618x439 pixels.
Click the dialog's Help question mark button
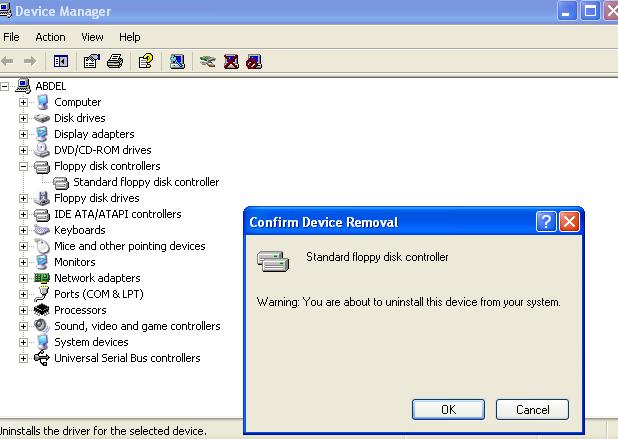546,222
